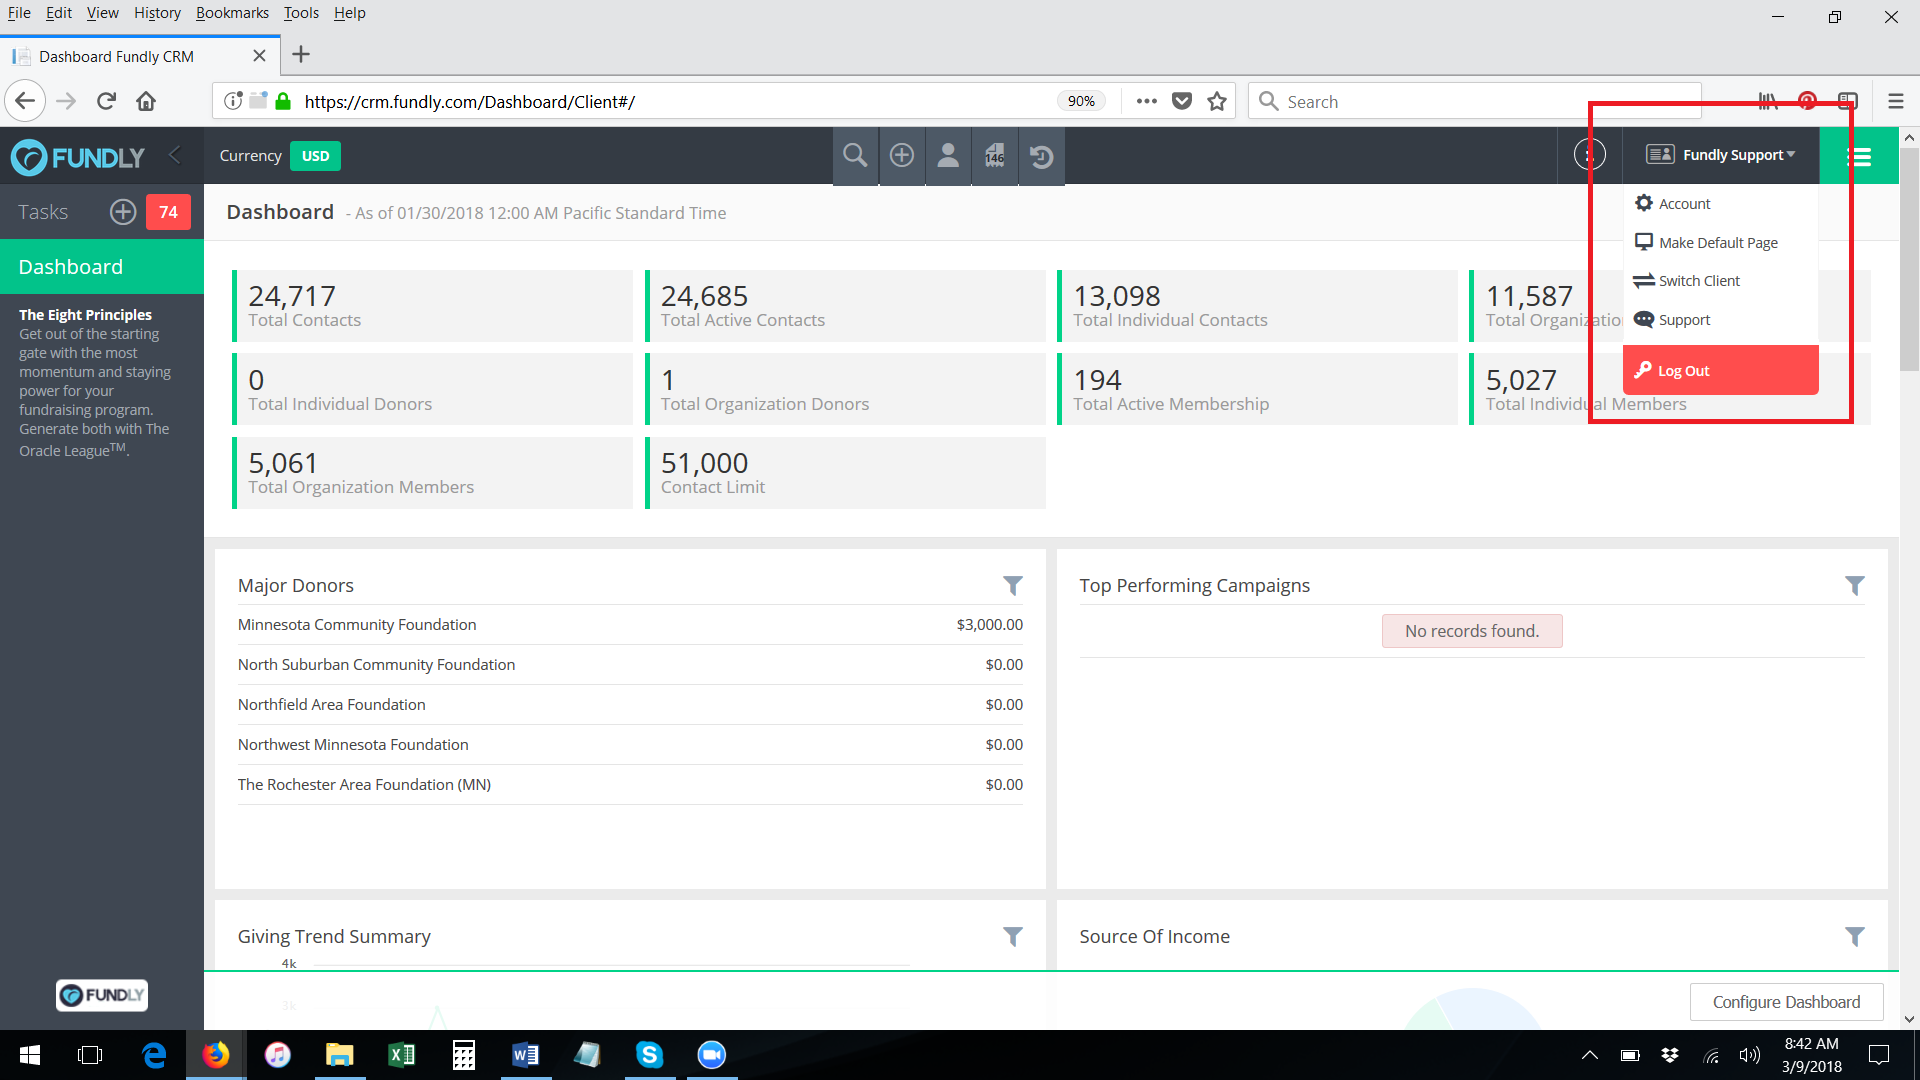Image resolution: width=1920 pixels, height=1080 pixels.
Task: Open the page actions three-dots menu
Action: tap(1147, 101)
